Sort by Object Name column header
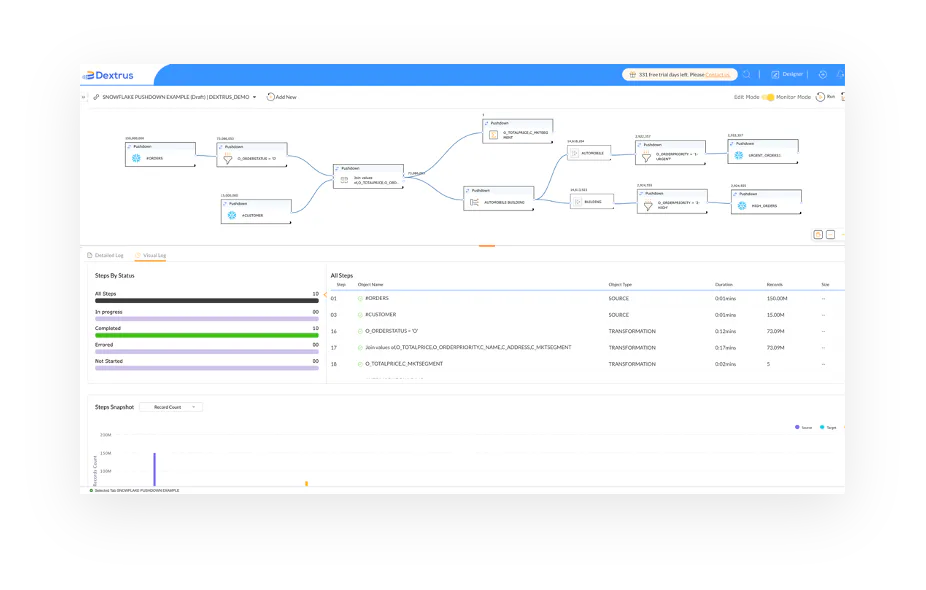 [x=370, y=285]
